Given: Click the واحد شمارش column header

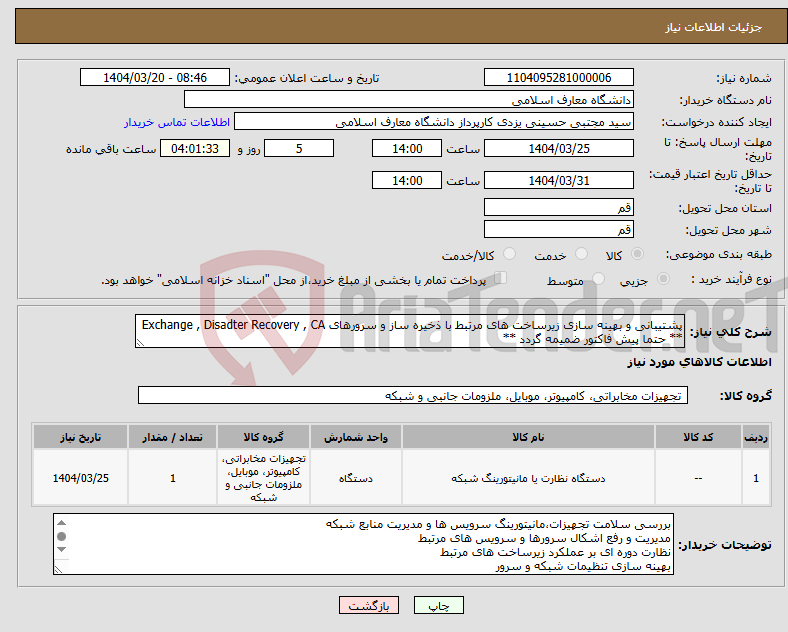Looking at the screenshot, I should 356,437.
